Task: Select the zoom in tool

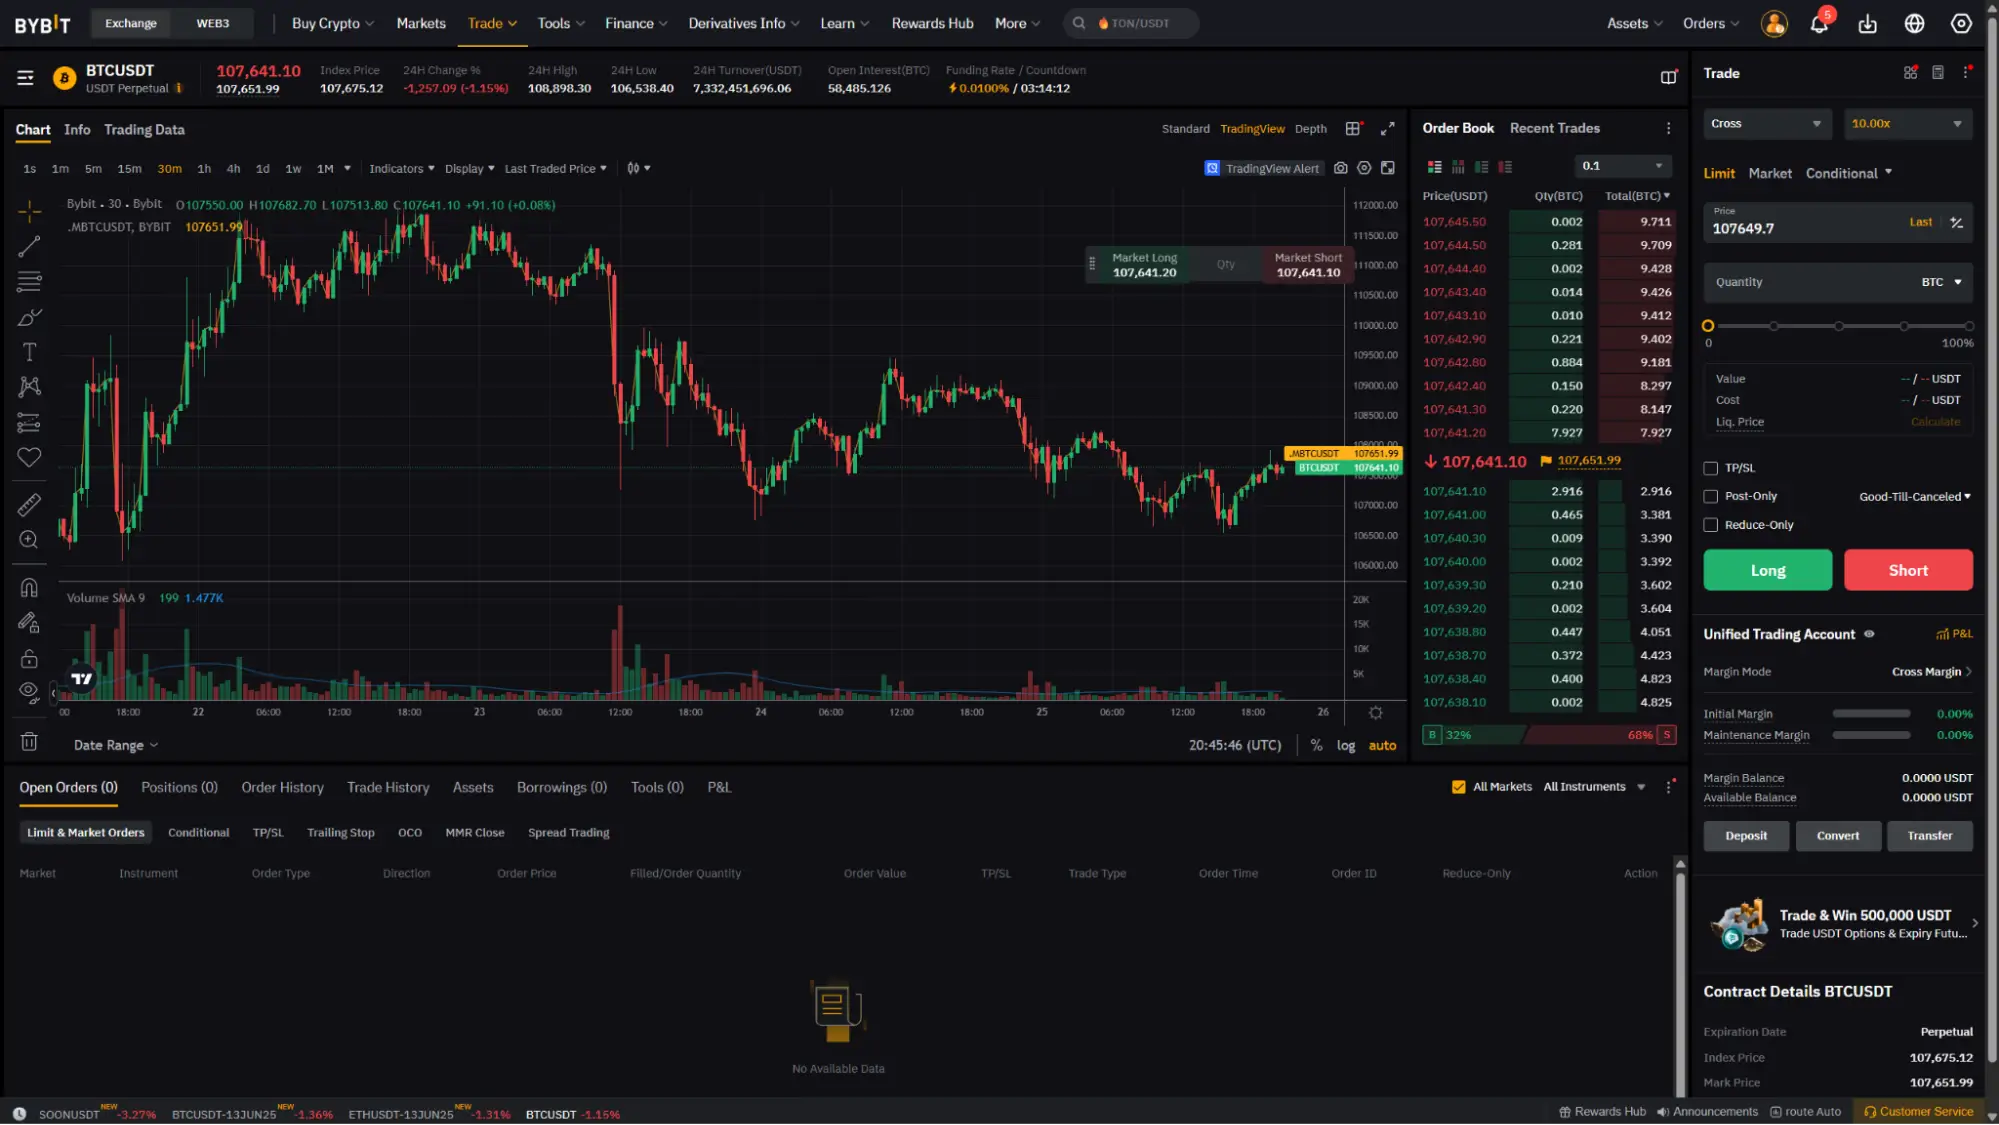Action: coord(29,540)
